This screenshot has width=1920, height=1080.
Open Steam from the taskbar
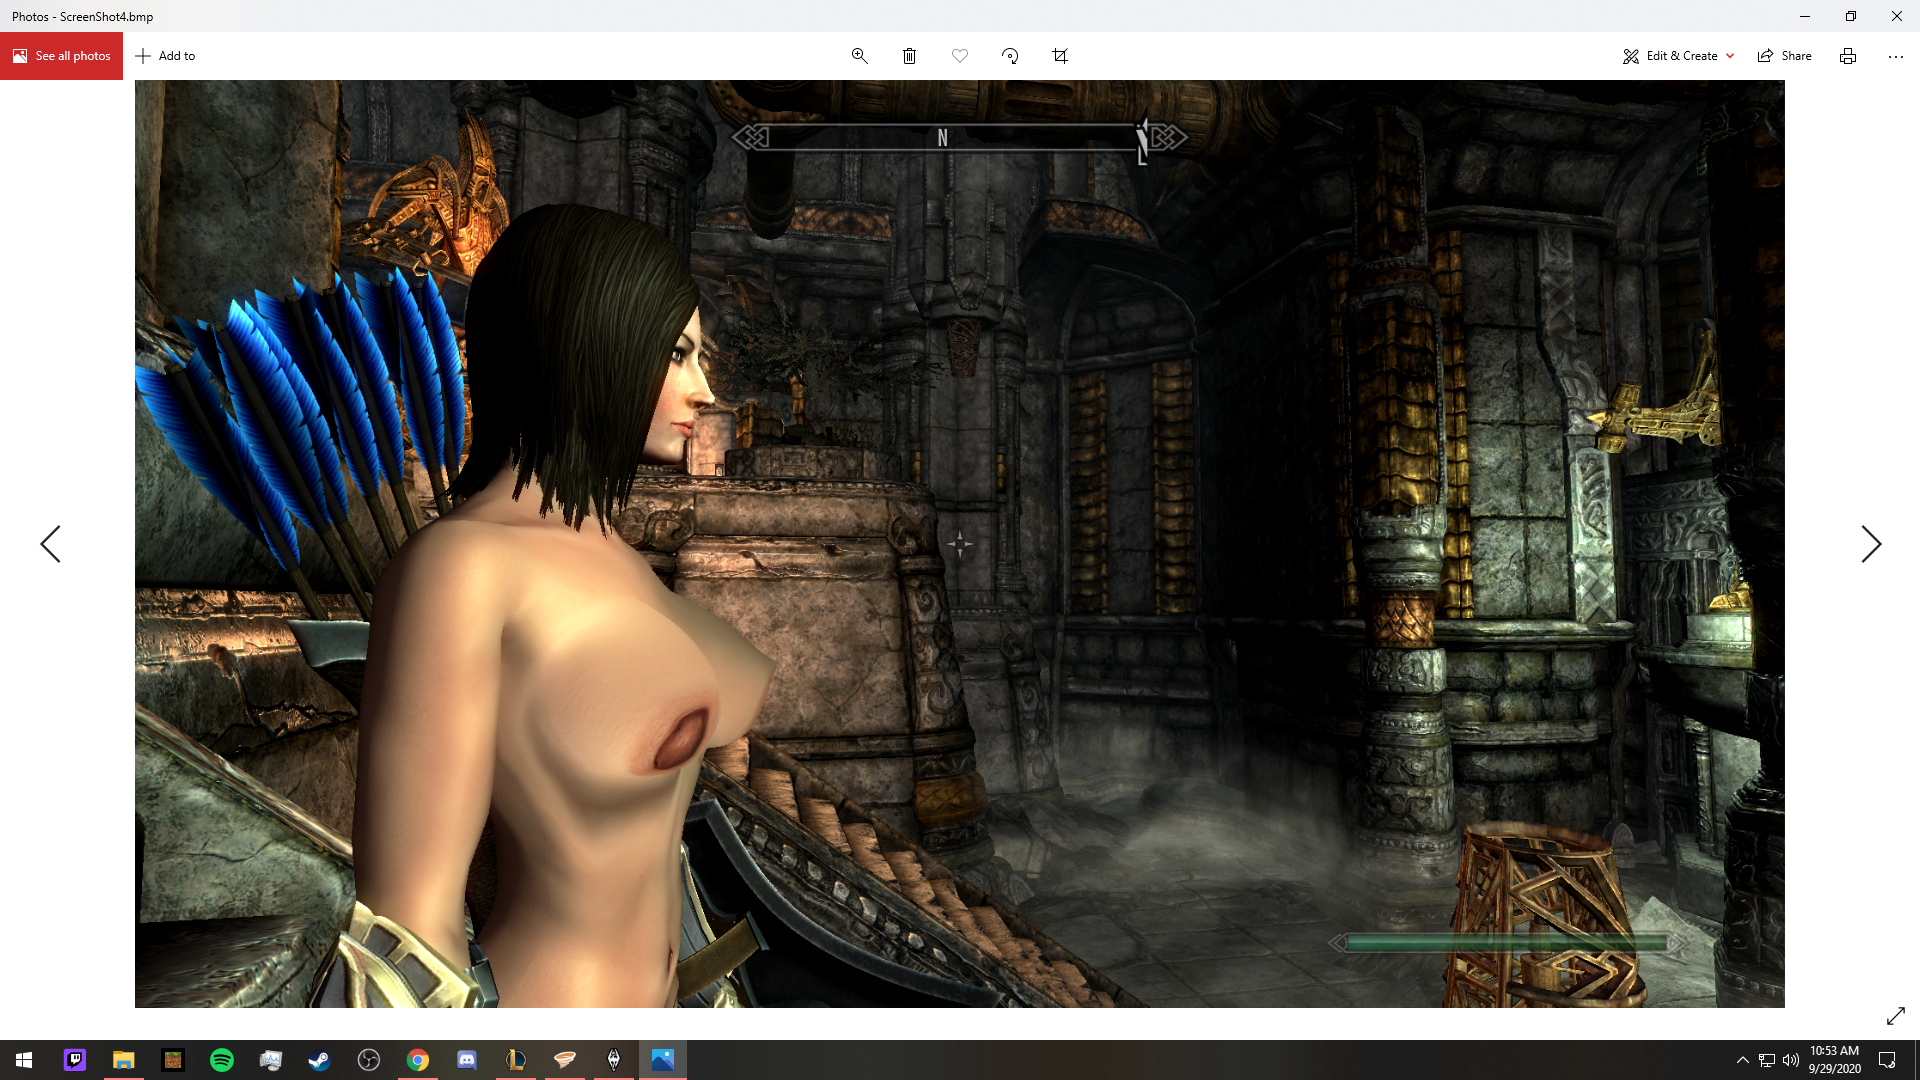pyautogui.click(x=320, y=1060)
